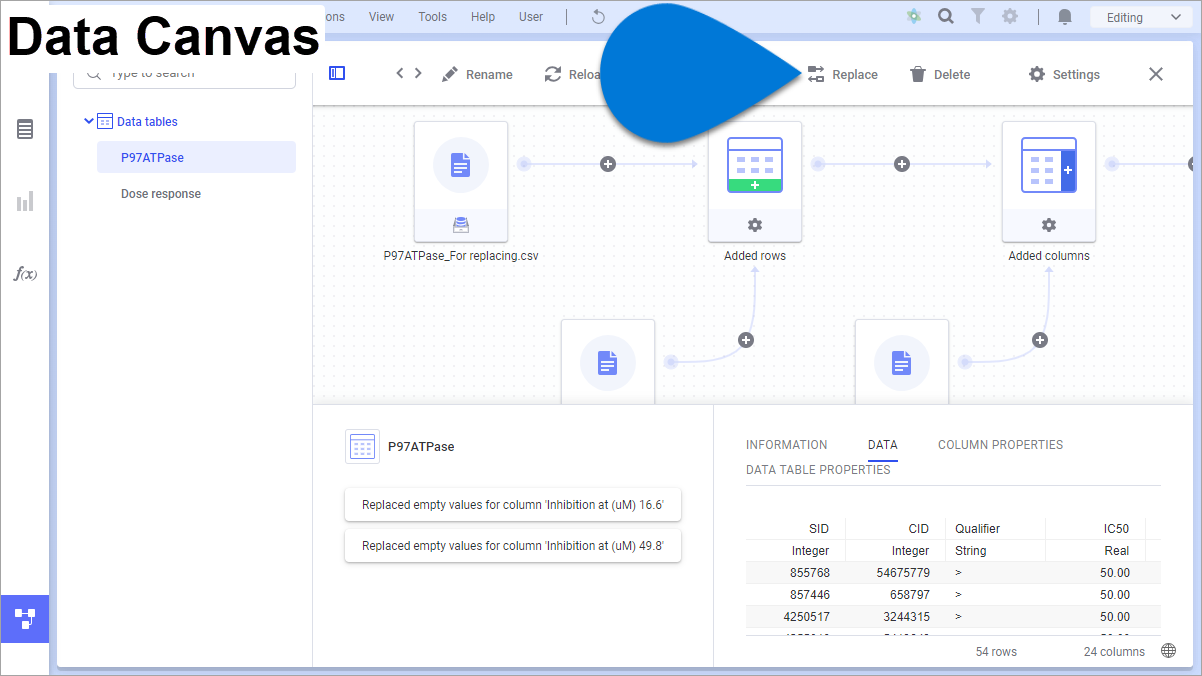Open the User menu
The width and height of the screenshot is (1202, 676).
(x=531, y=17)
